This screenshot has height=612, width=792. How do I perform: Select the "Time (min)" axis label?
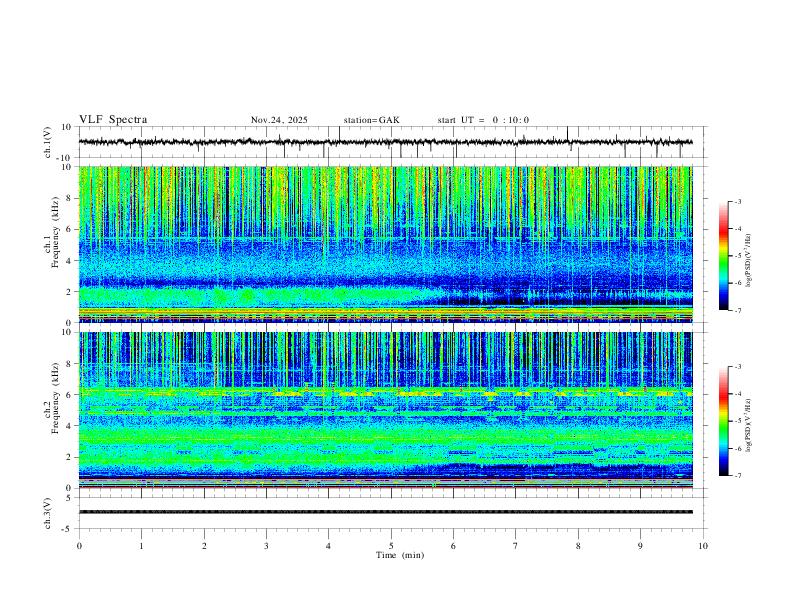(x=400, y=555)
